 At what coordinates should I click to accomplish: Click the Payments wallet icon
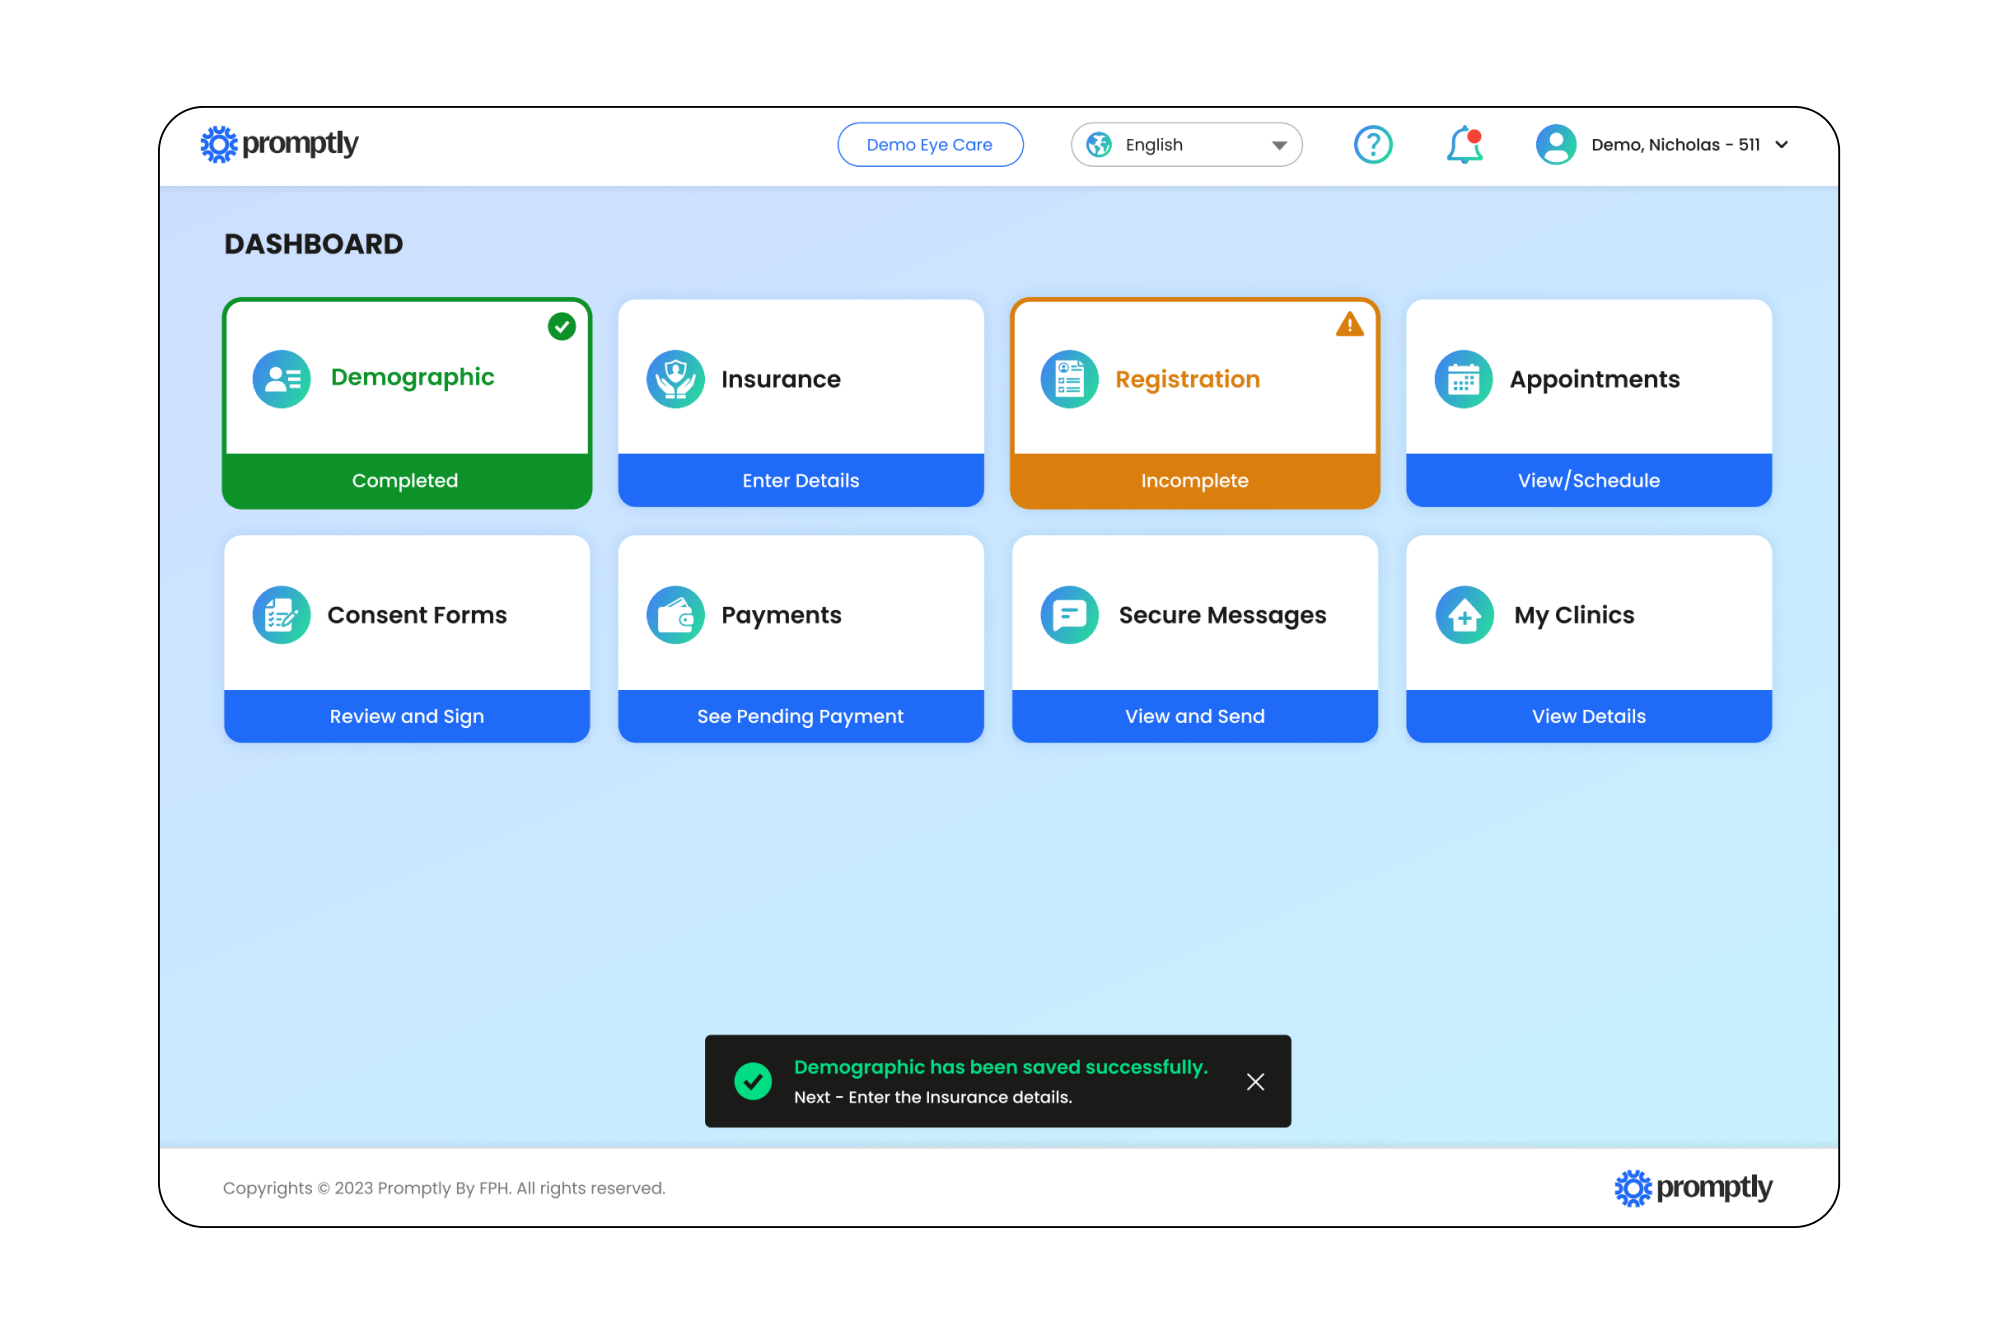[676, 615]
